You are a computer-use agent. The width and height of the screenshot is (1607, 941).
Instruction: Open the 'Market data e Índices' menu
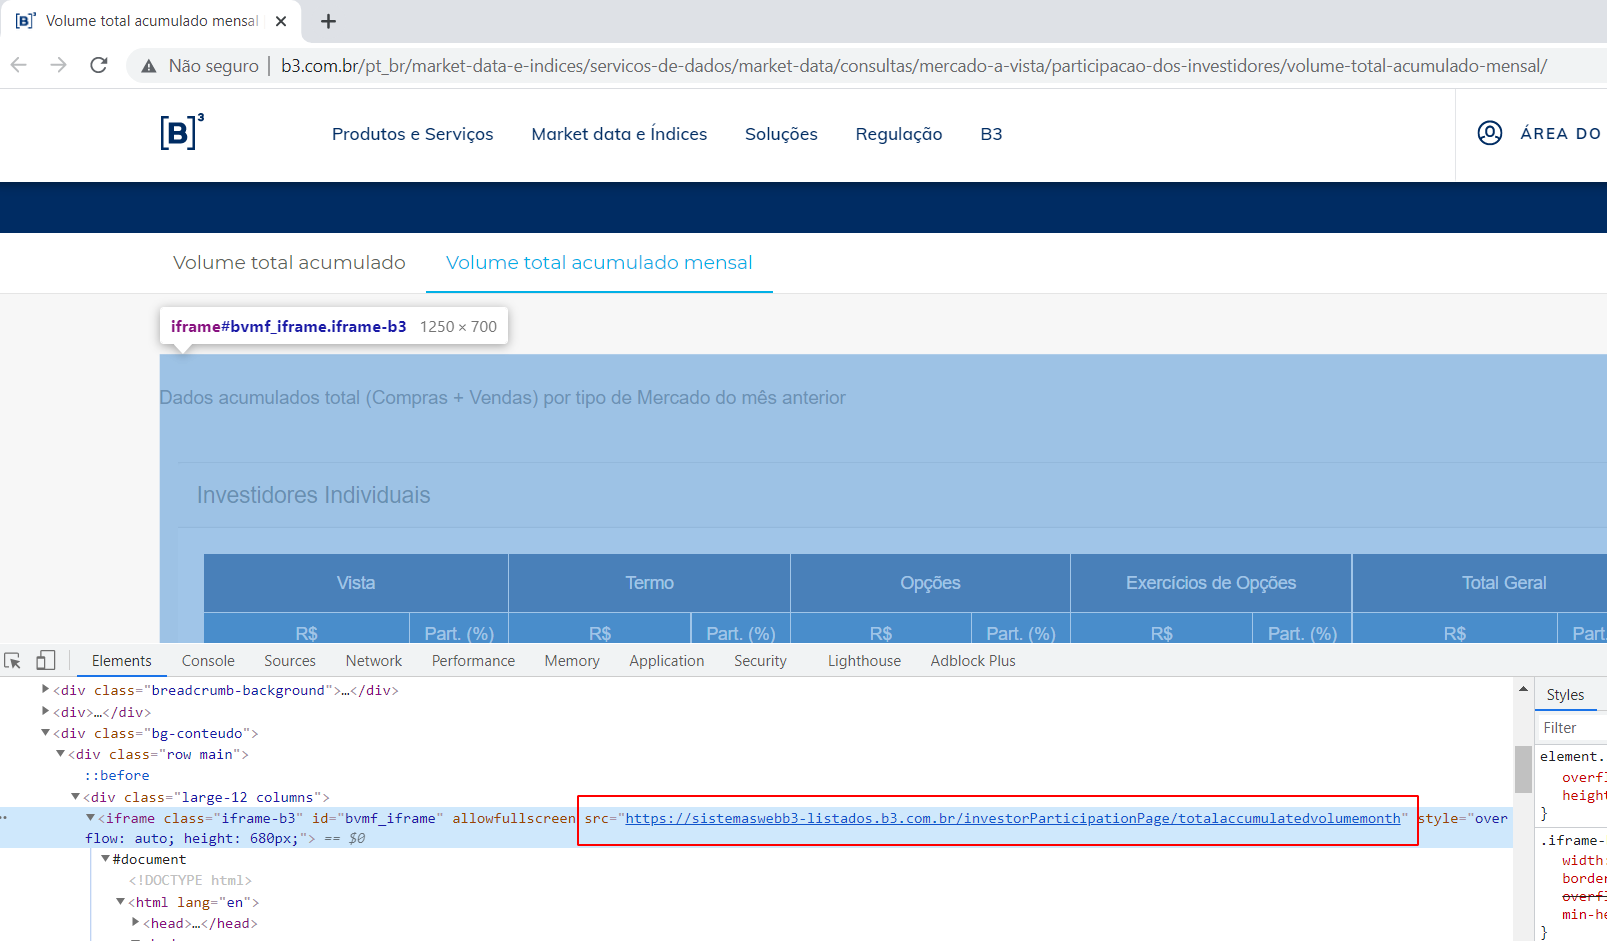pos(619,134)
